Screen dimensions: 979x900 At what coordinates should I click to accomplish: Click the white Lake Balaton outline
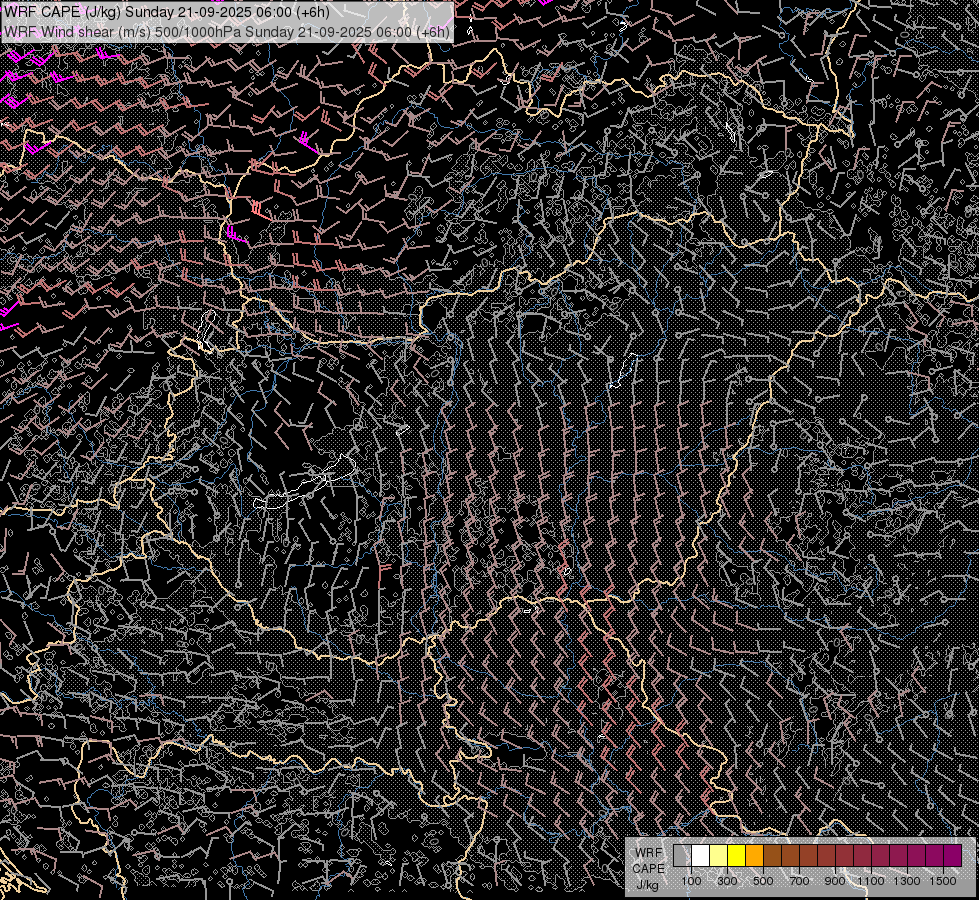tap(300, 490)
